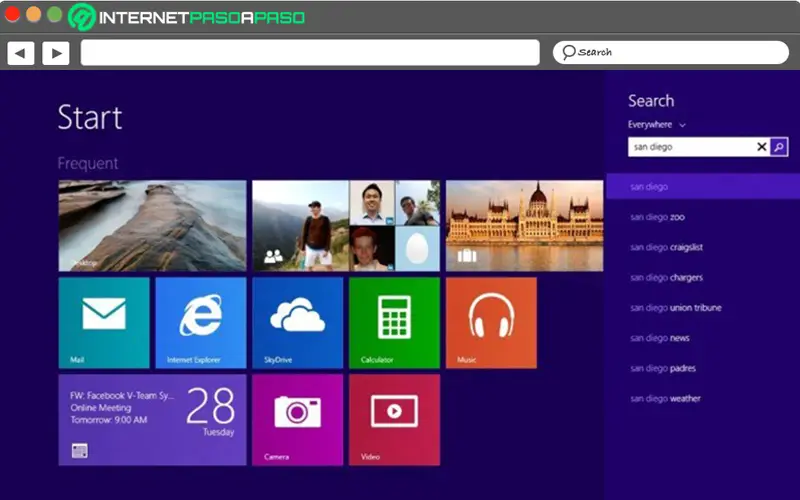Clear the san diego search text with X
Viewport: 800px width, 500px height.
click(762, 147)
